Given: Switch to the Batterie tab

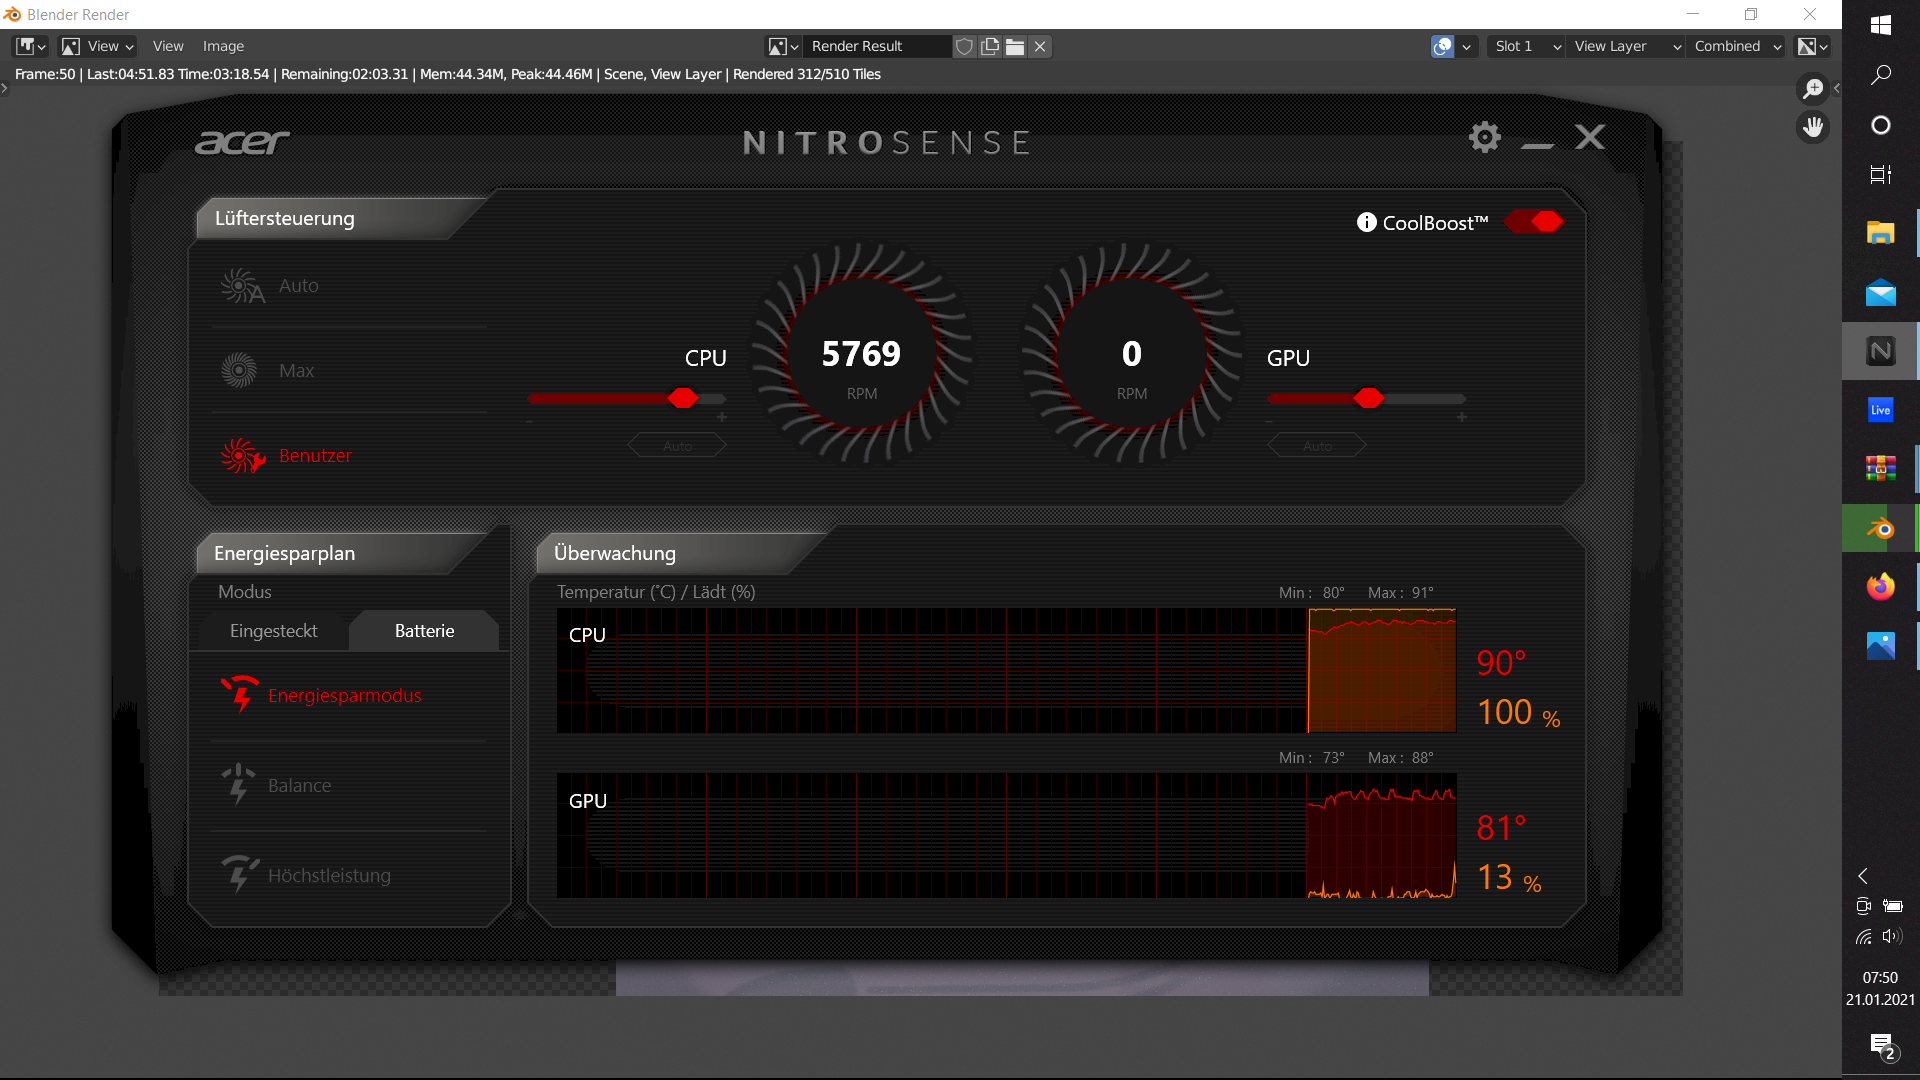Looking at the screenshot, I should (424, 631).
